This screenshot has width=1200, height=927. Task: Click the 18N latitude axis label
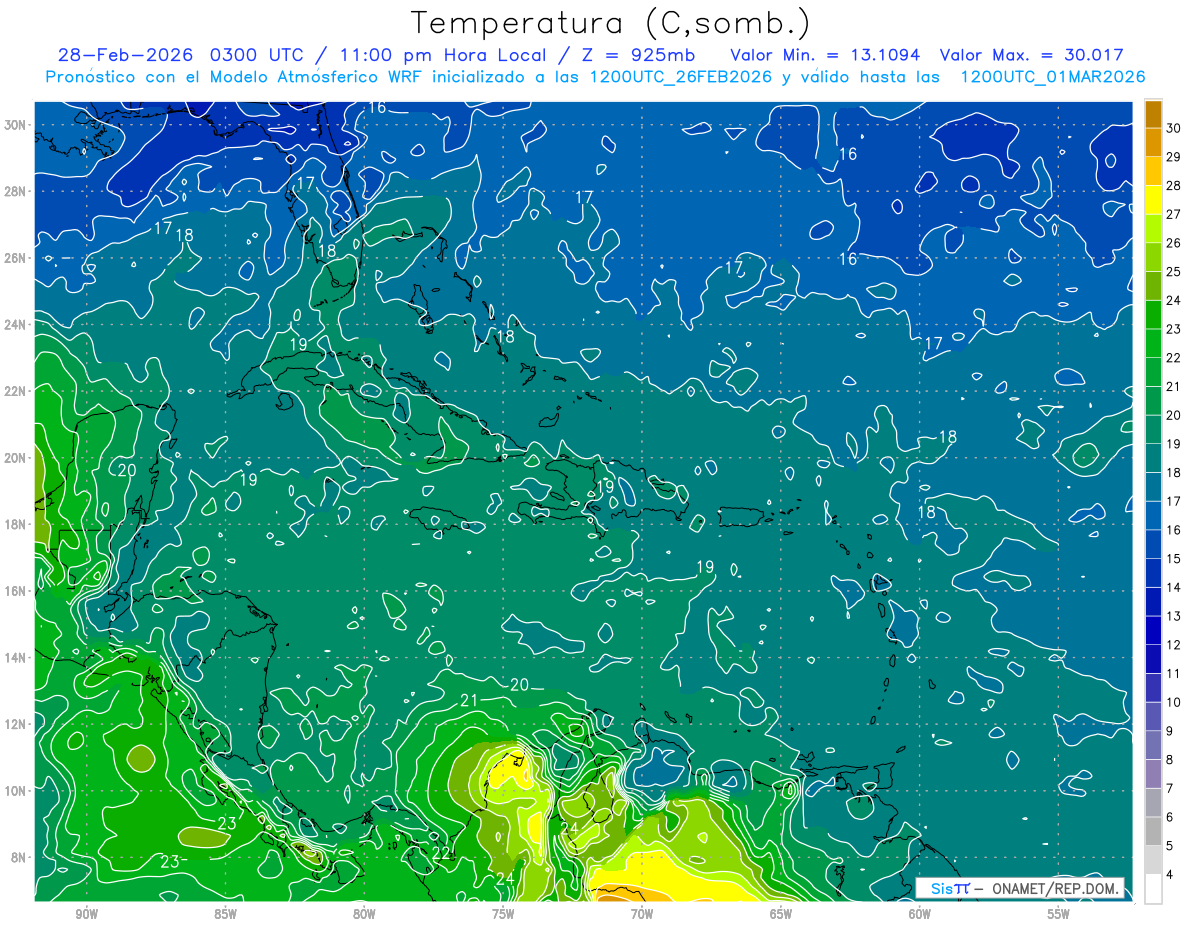(x=16, y=524)
